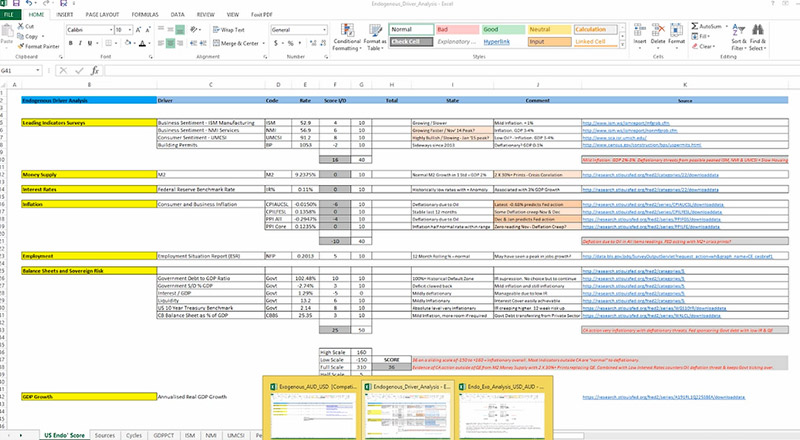Viewport: 800px width, 440px height.
Task: Open the Sources worksheet tab
Action: [x=105, y=435]
